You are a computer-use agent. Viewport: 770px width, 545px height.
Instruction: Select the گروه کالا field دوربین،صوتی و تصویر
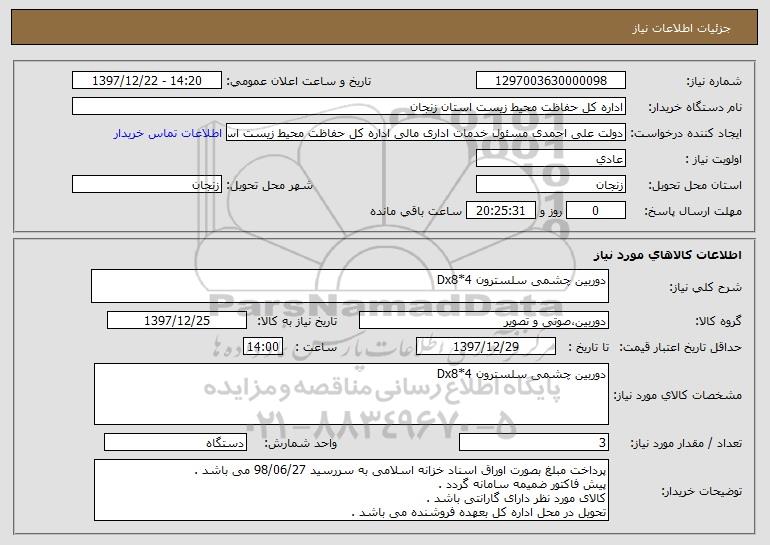click(484, 320)
